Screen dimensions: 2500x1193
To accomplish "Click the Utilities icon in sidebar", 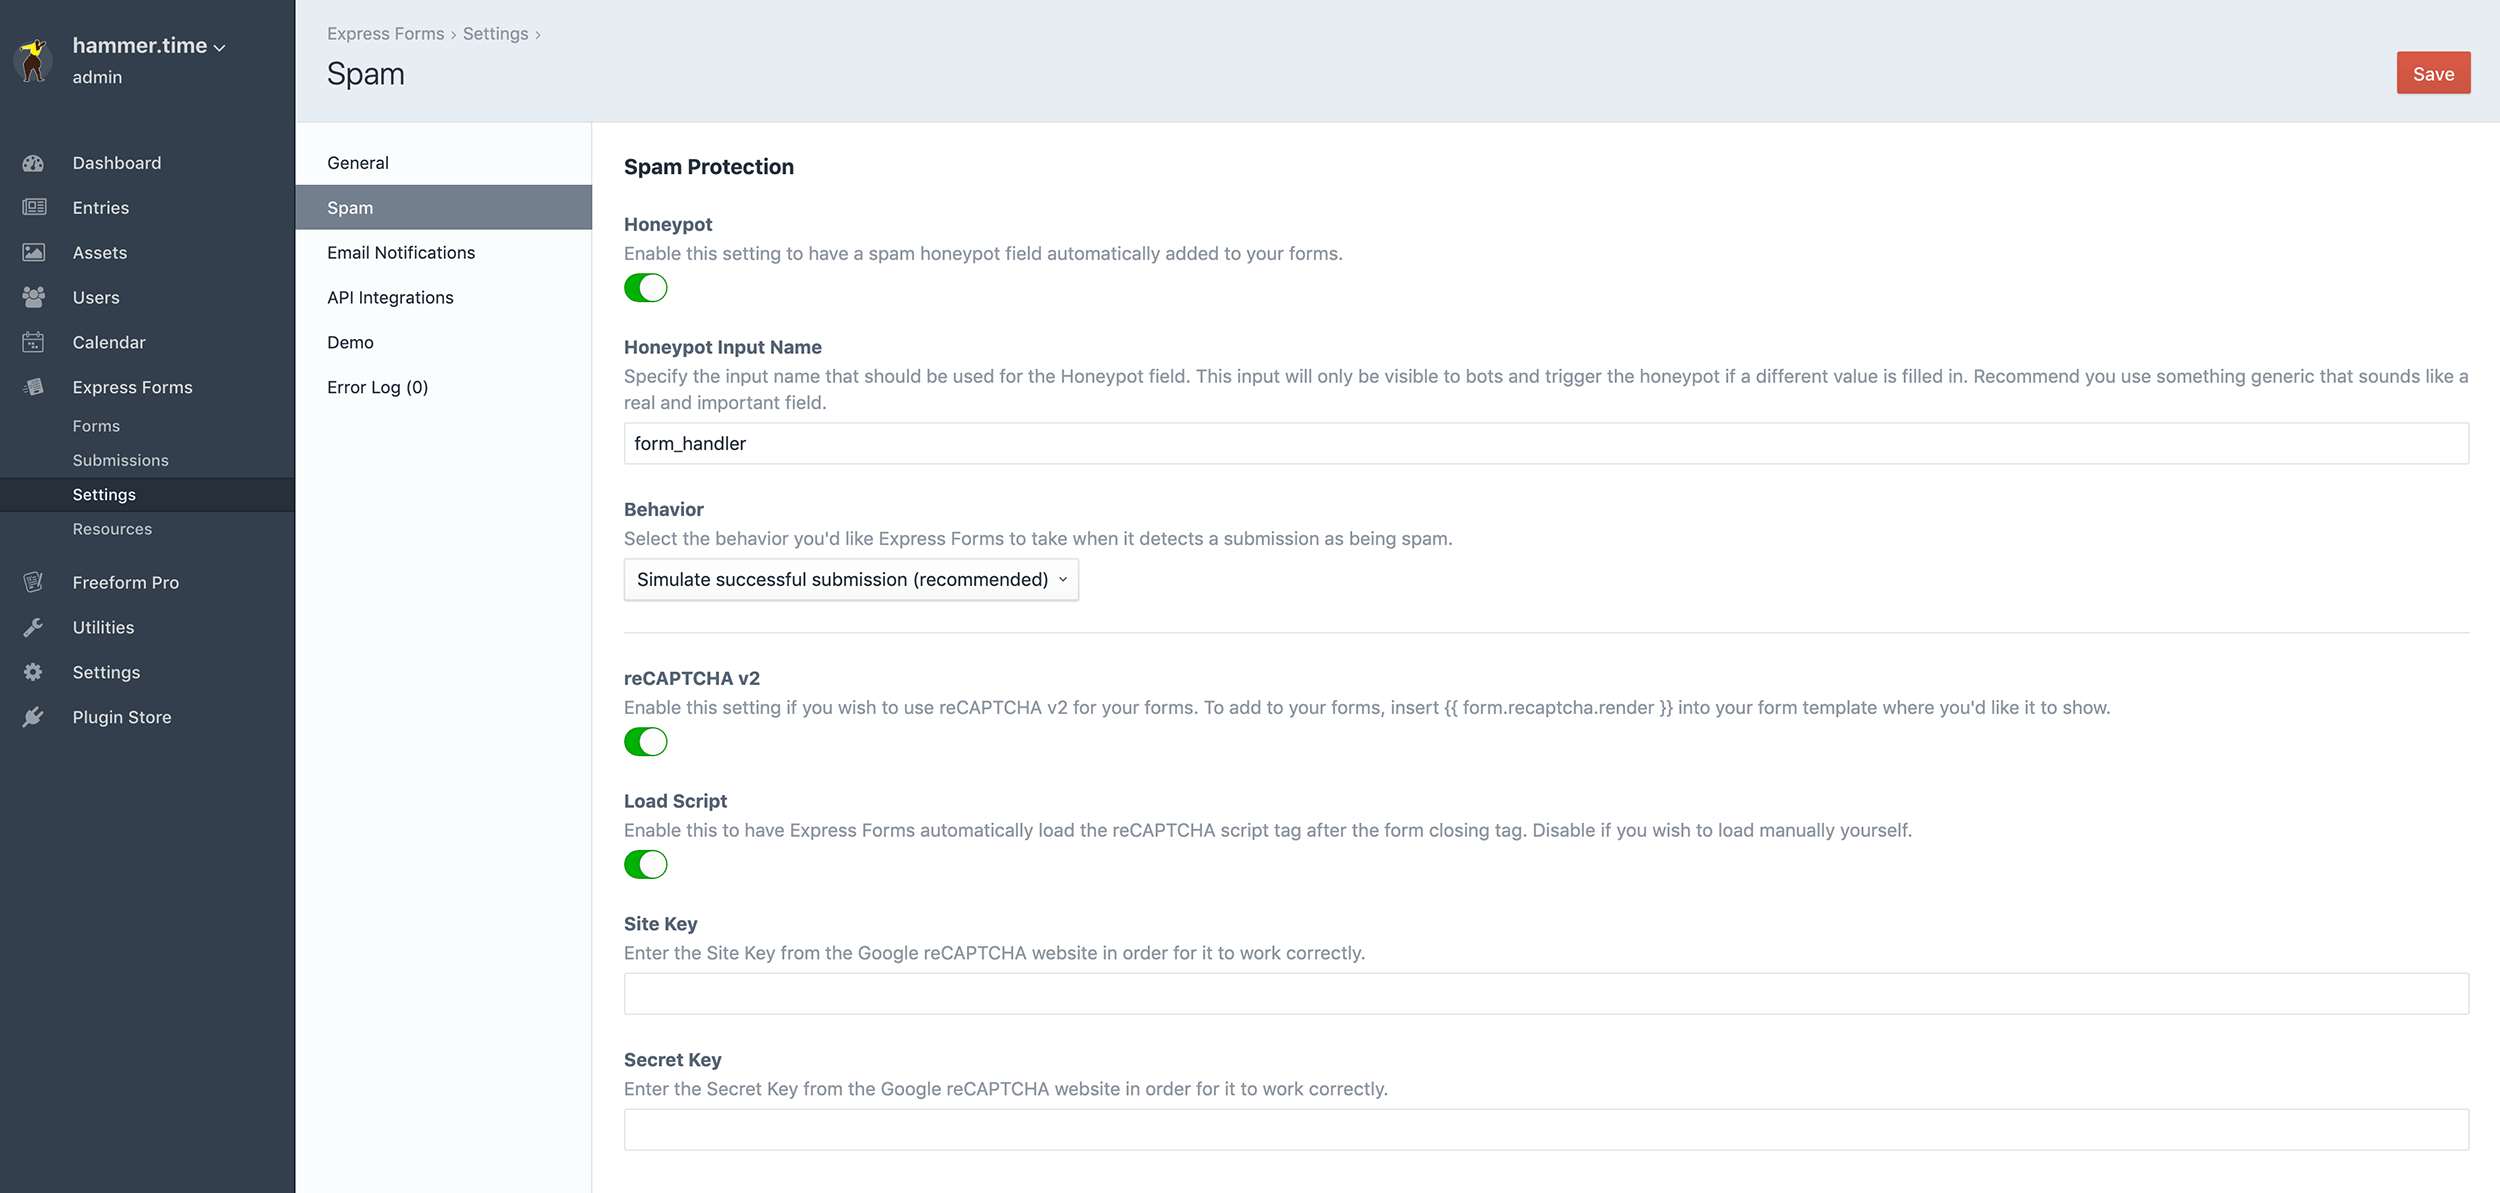I will coord(35,627).
